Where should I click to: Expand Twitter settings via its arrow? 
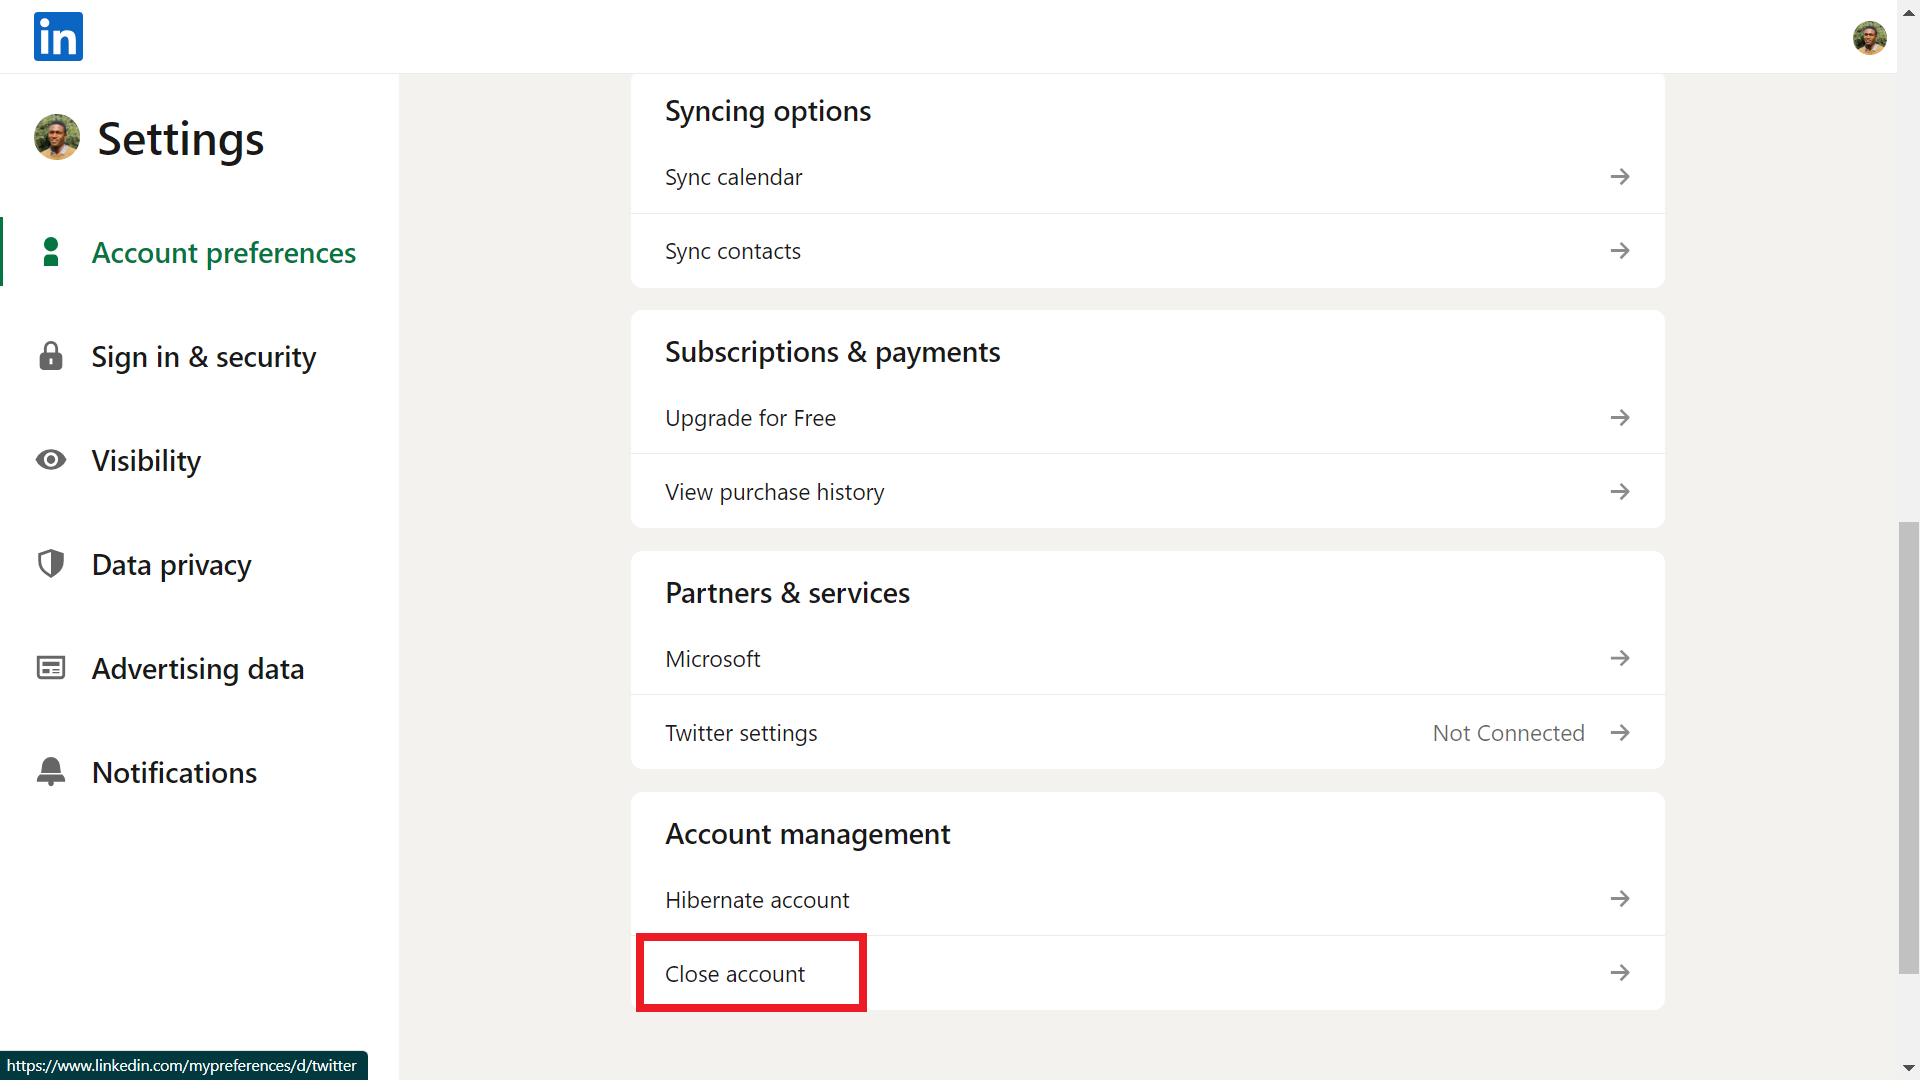[1620, 732]
